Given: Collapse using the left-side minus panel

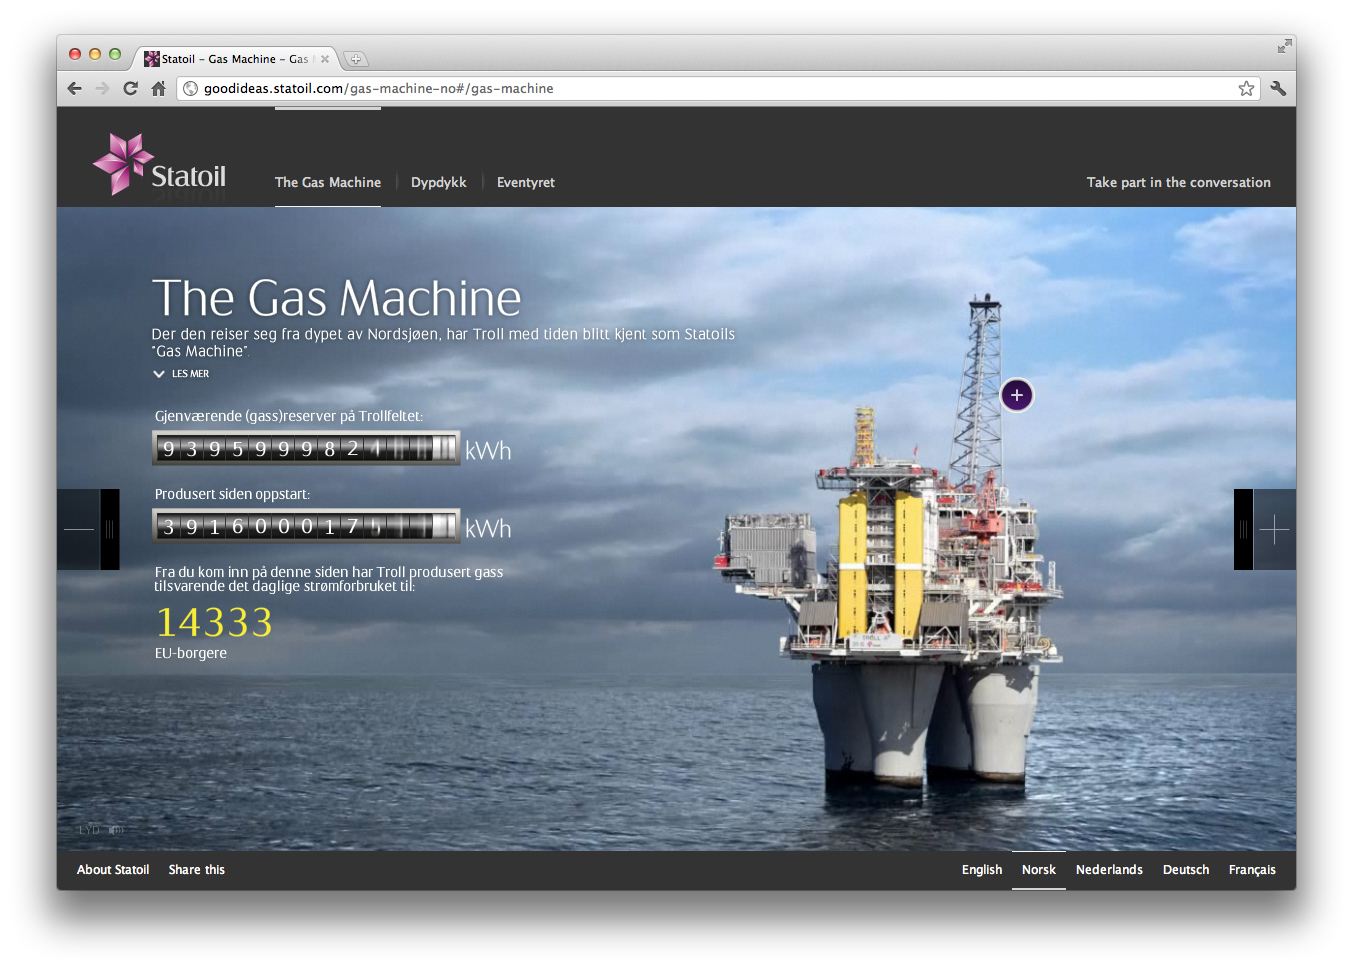Looking at the screenshot, I should click(78, 529).
